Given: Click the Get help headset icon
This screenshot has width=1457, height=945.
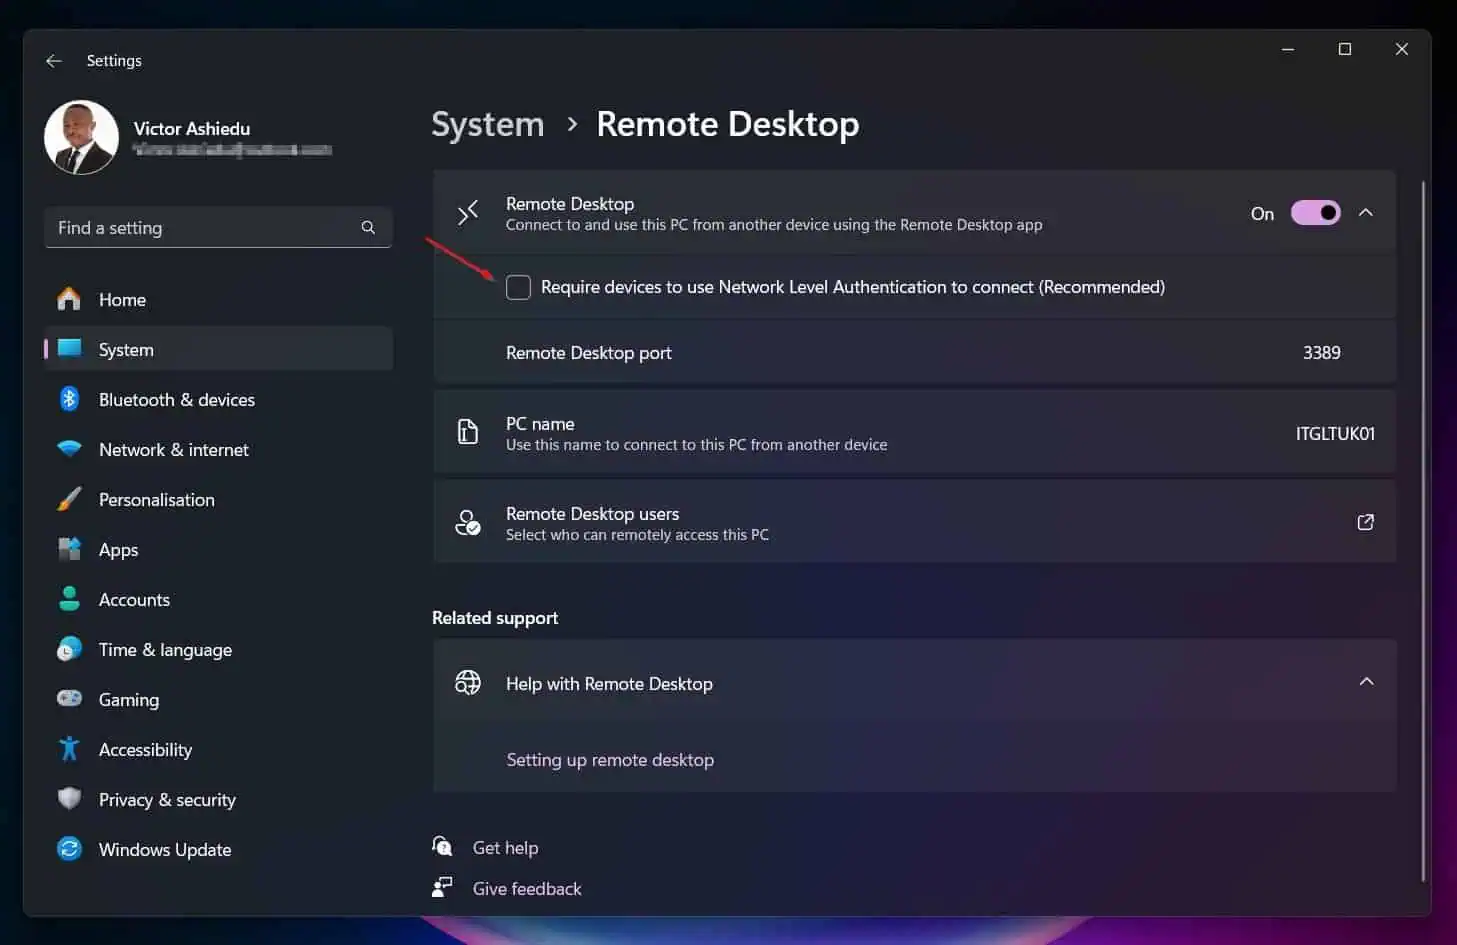Looking at the screenshot, I should click(442, 846).
